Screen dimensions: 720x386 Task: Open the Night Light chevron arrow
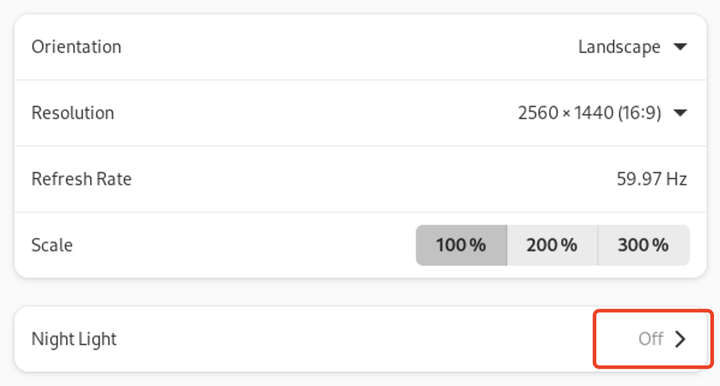680,339
